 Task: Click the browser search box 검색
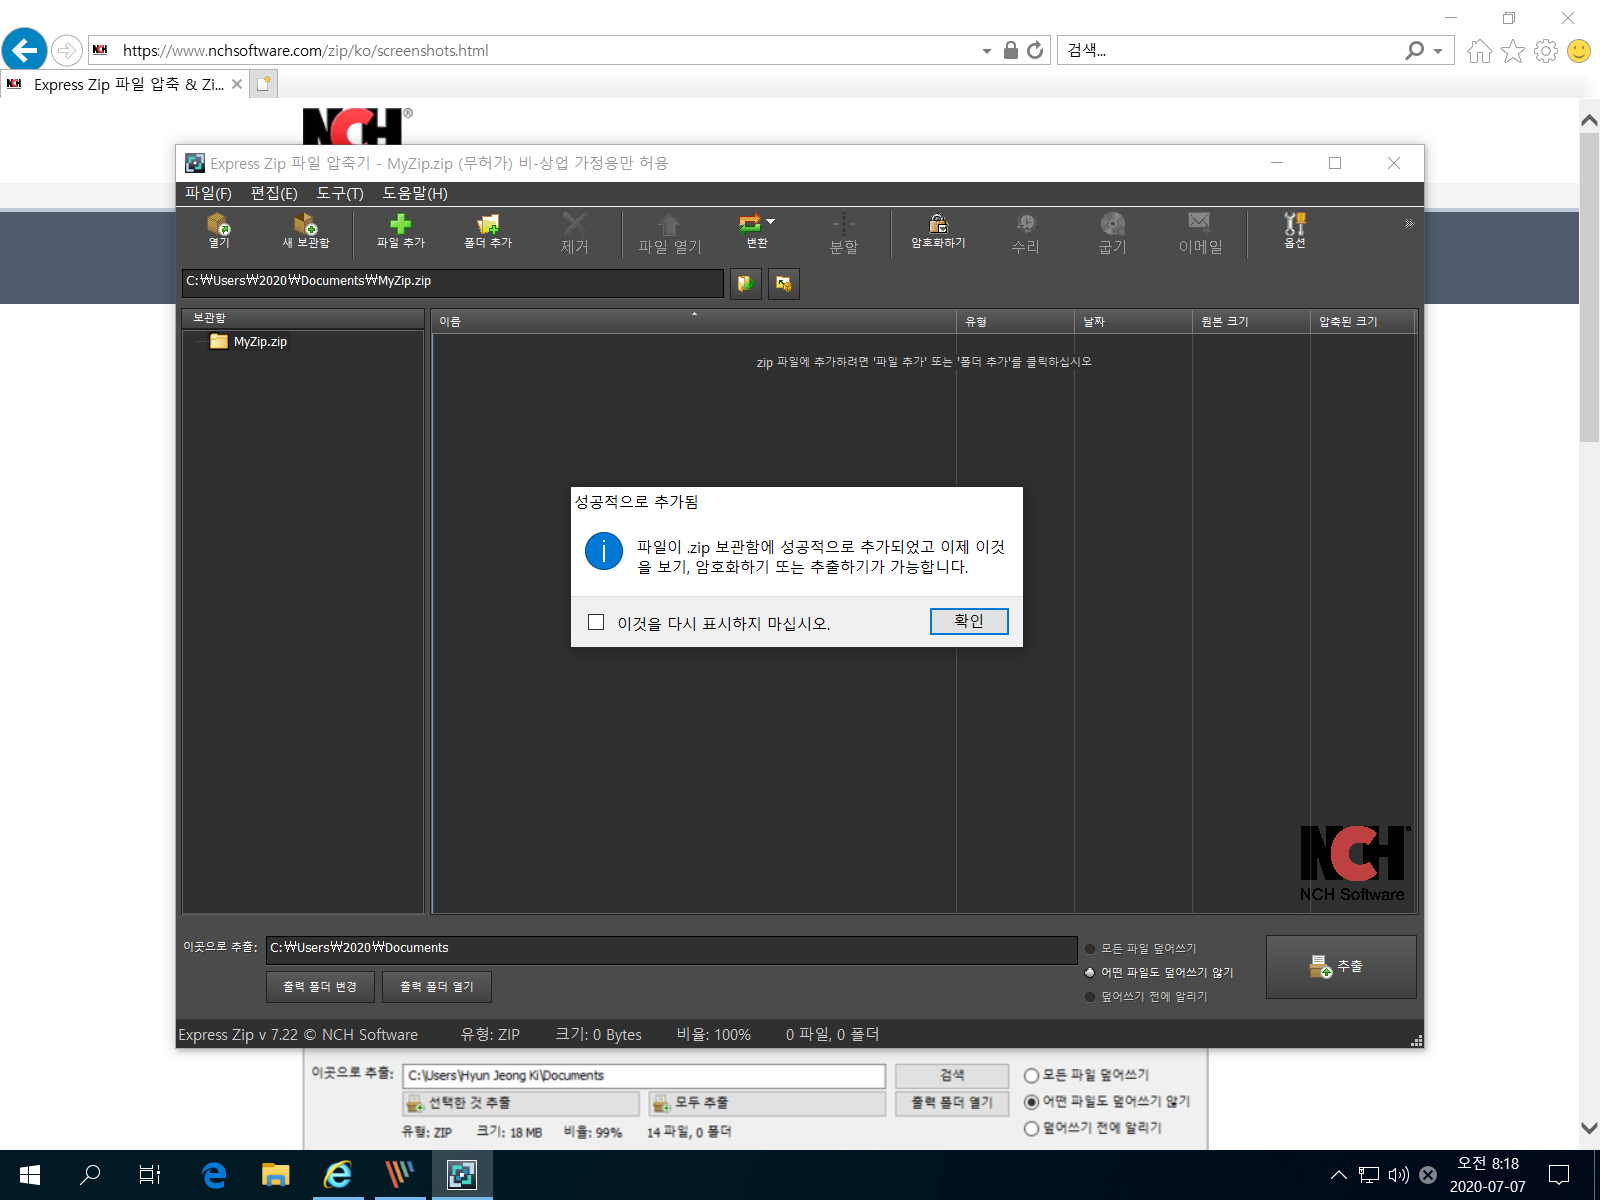pyautogui.click(x=1230, y=50)
